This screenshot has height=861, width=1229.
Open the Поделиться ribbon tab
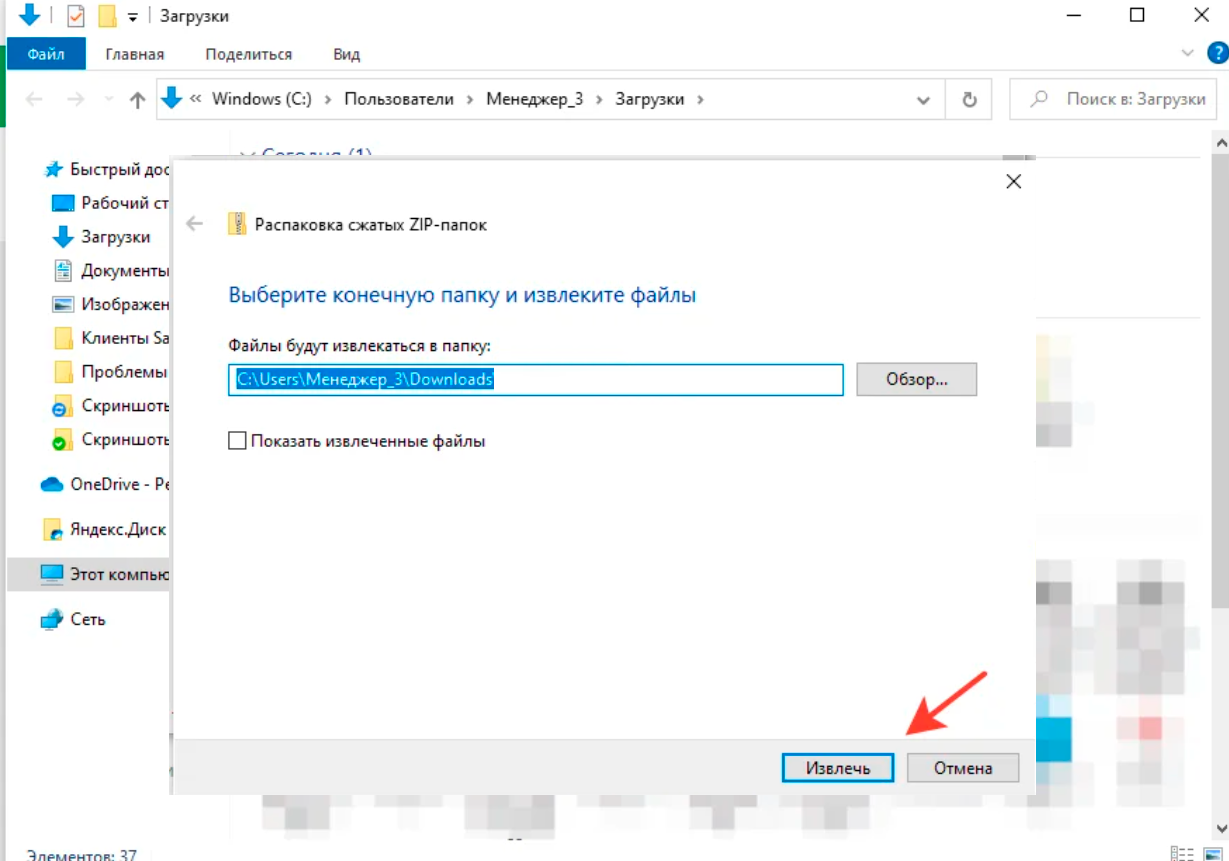(x=248, y=54)
